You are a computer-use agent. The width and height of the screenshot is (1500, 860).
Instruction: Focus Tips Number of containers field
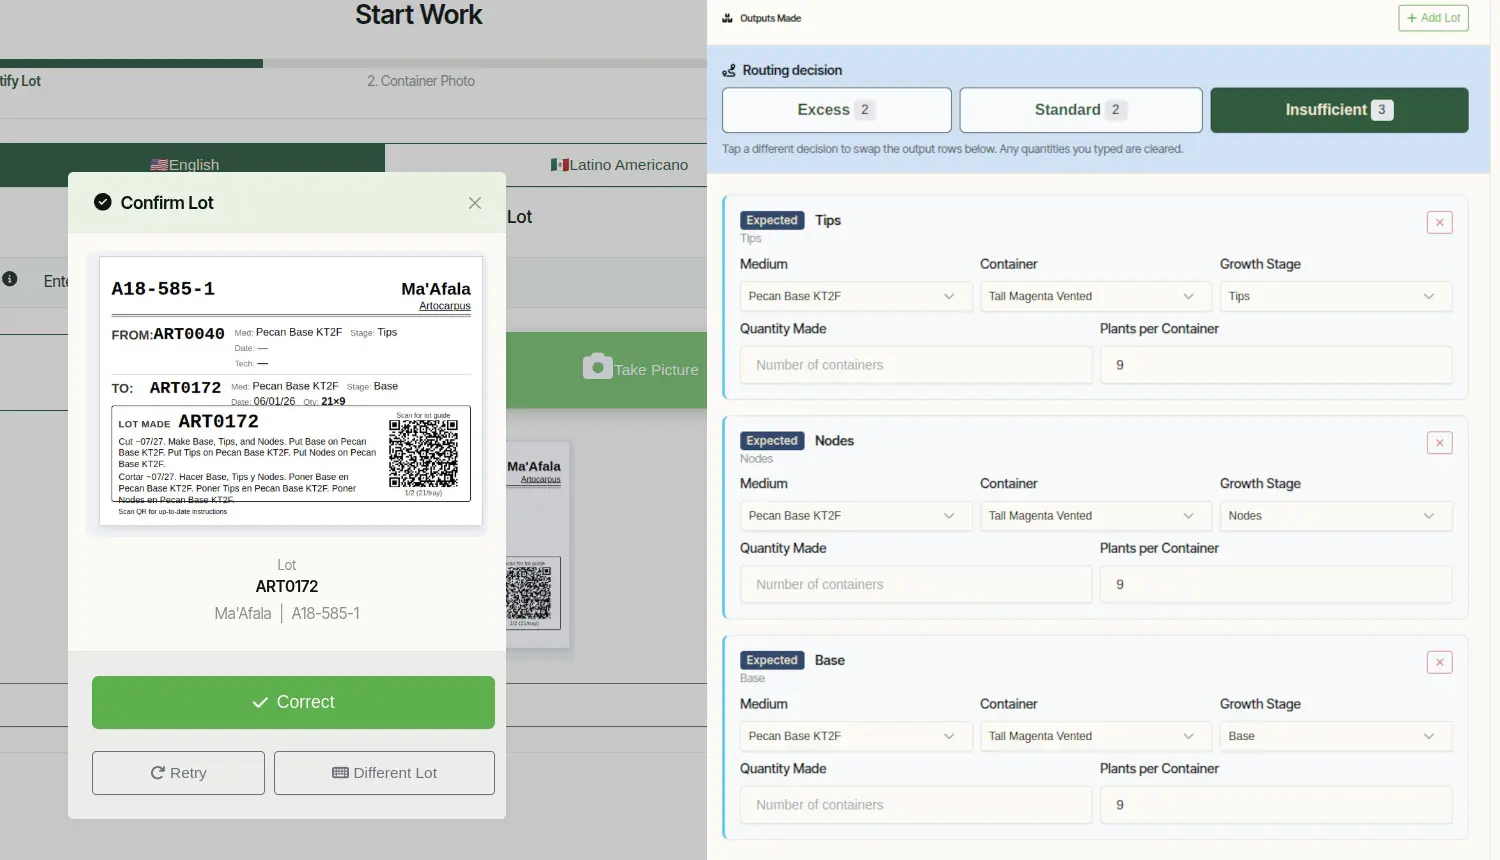click(x=916, y=365)
